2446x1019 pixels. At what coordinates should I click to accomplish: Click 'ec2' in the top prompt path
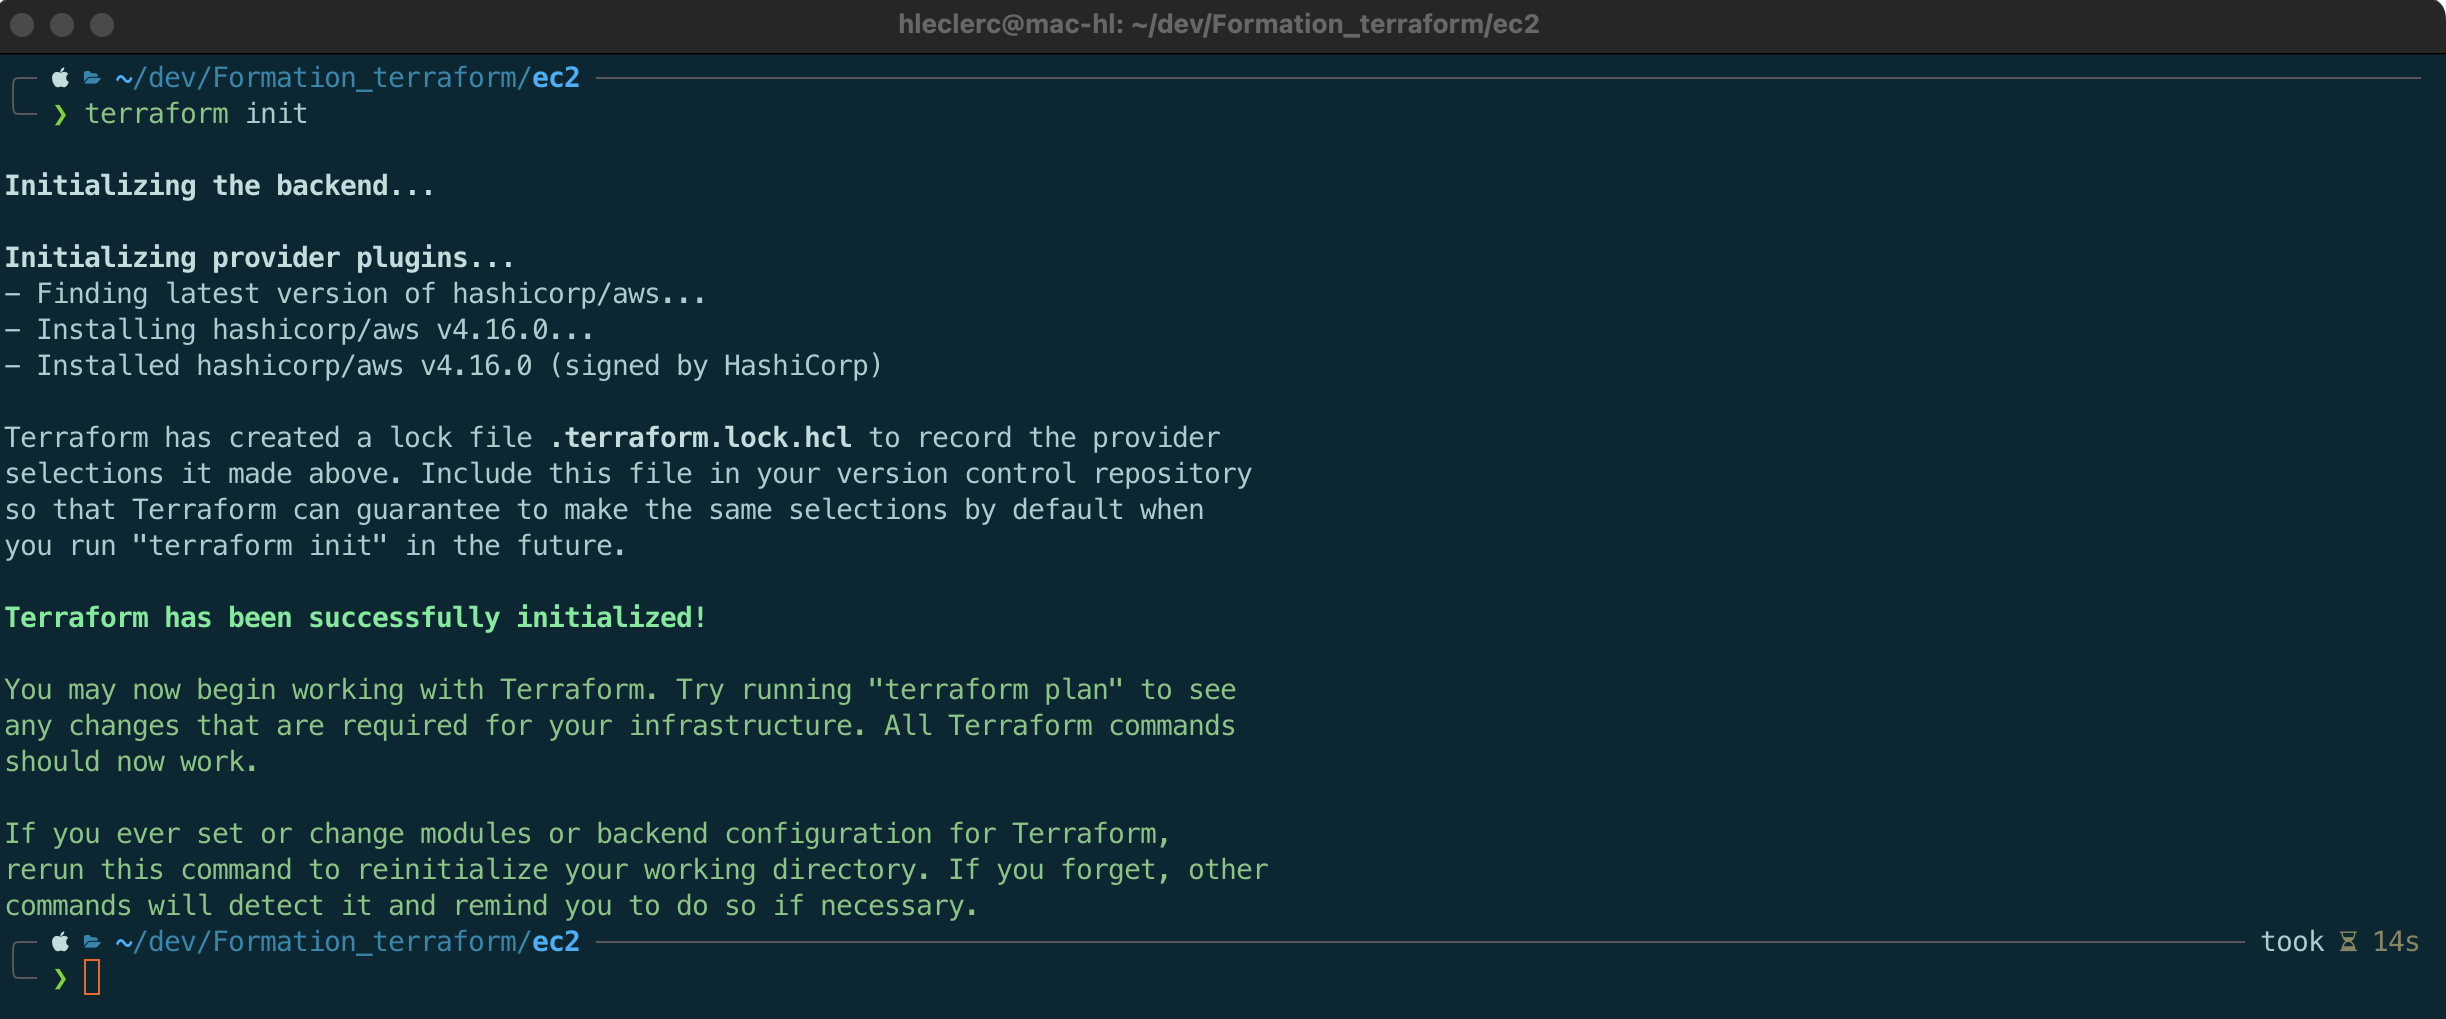click(556, 78)
